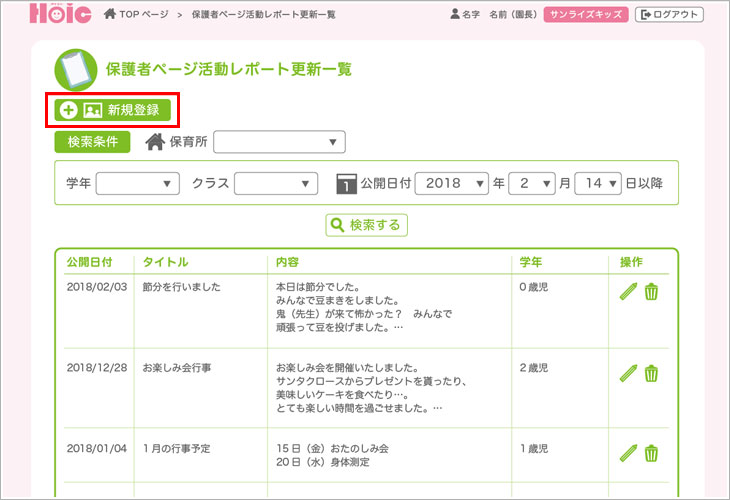Click the サンライズキッズ pink badge

[x=586, y=15]
